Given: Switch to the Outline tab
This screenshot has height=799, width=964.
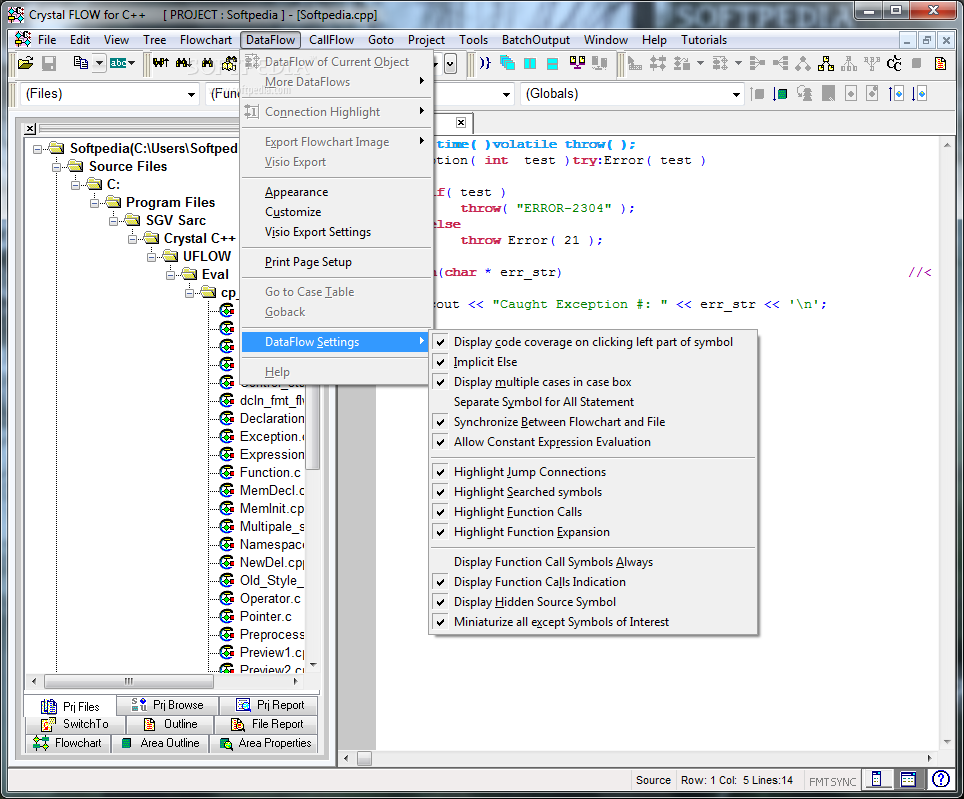Looking at the screenshot, I should click(x=170, y=724).
